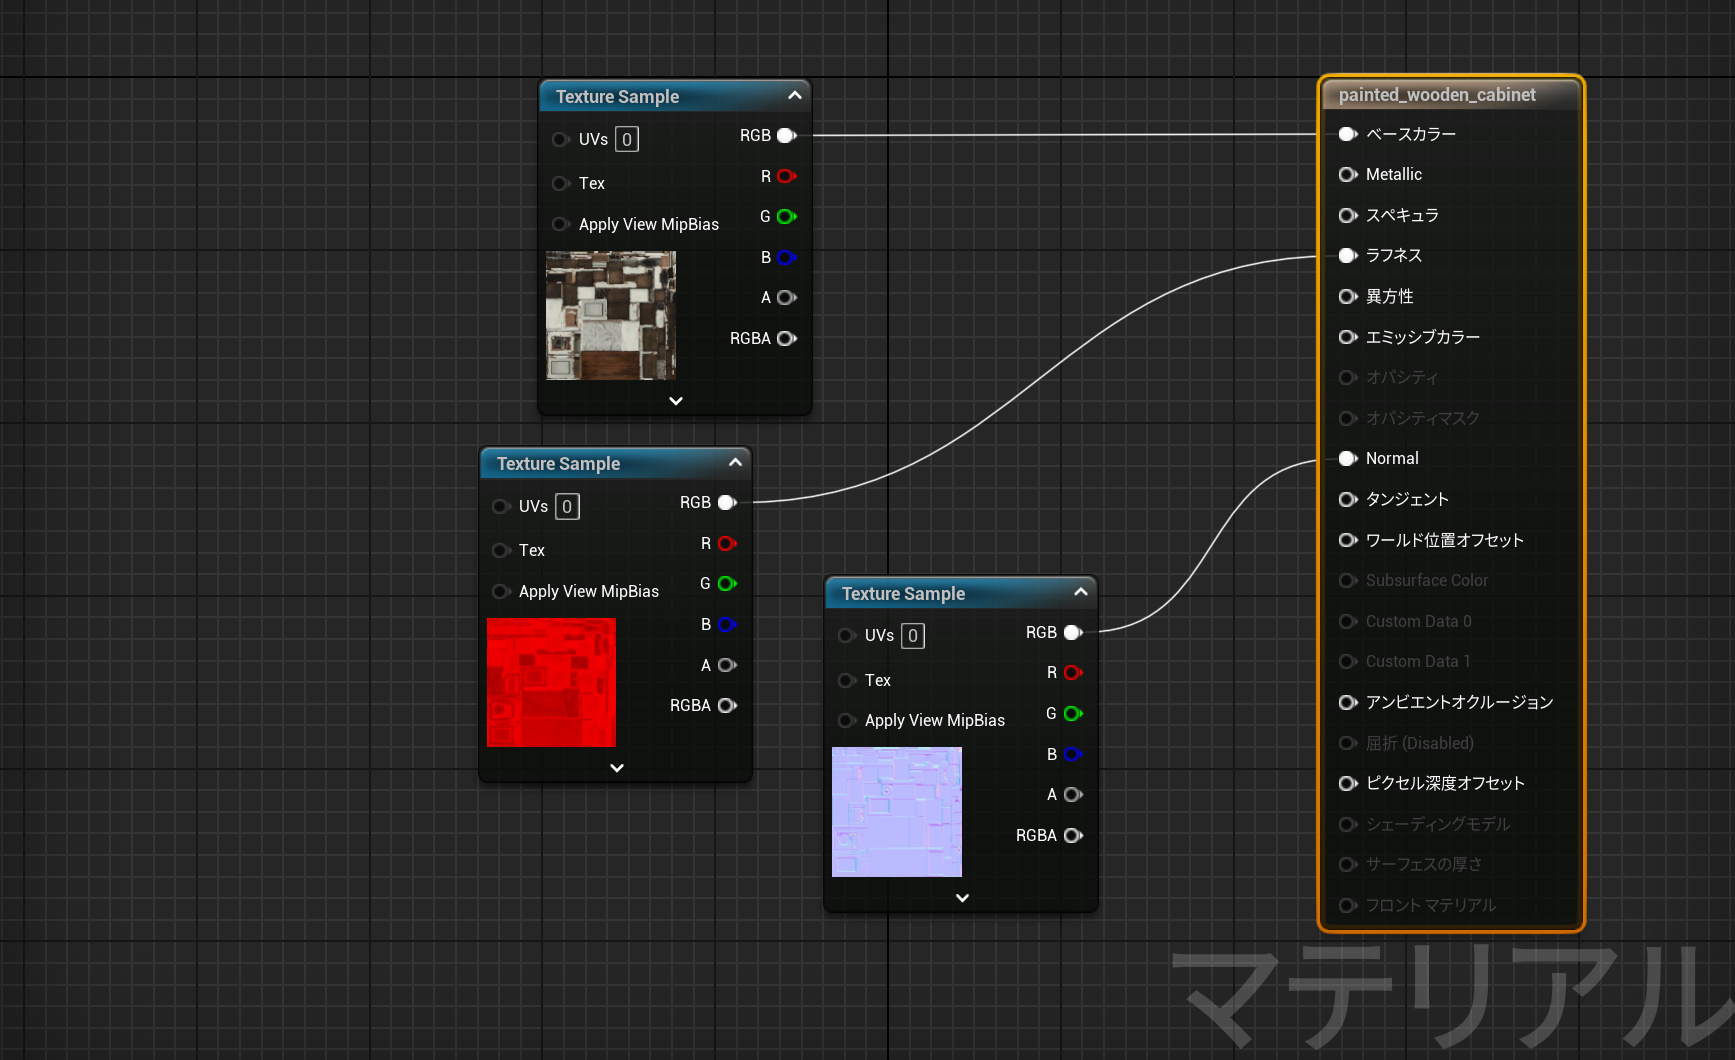Click the red roughness texture preview
Image resolution: width=1735 pixels, height=1060 pixels.
(x=551, y=682)
